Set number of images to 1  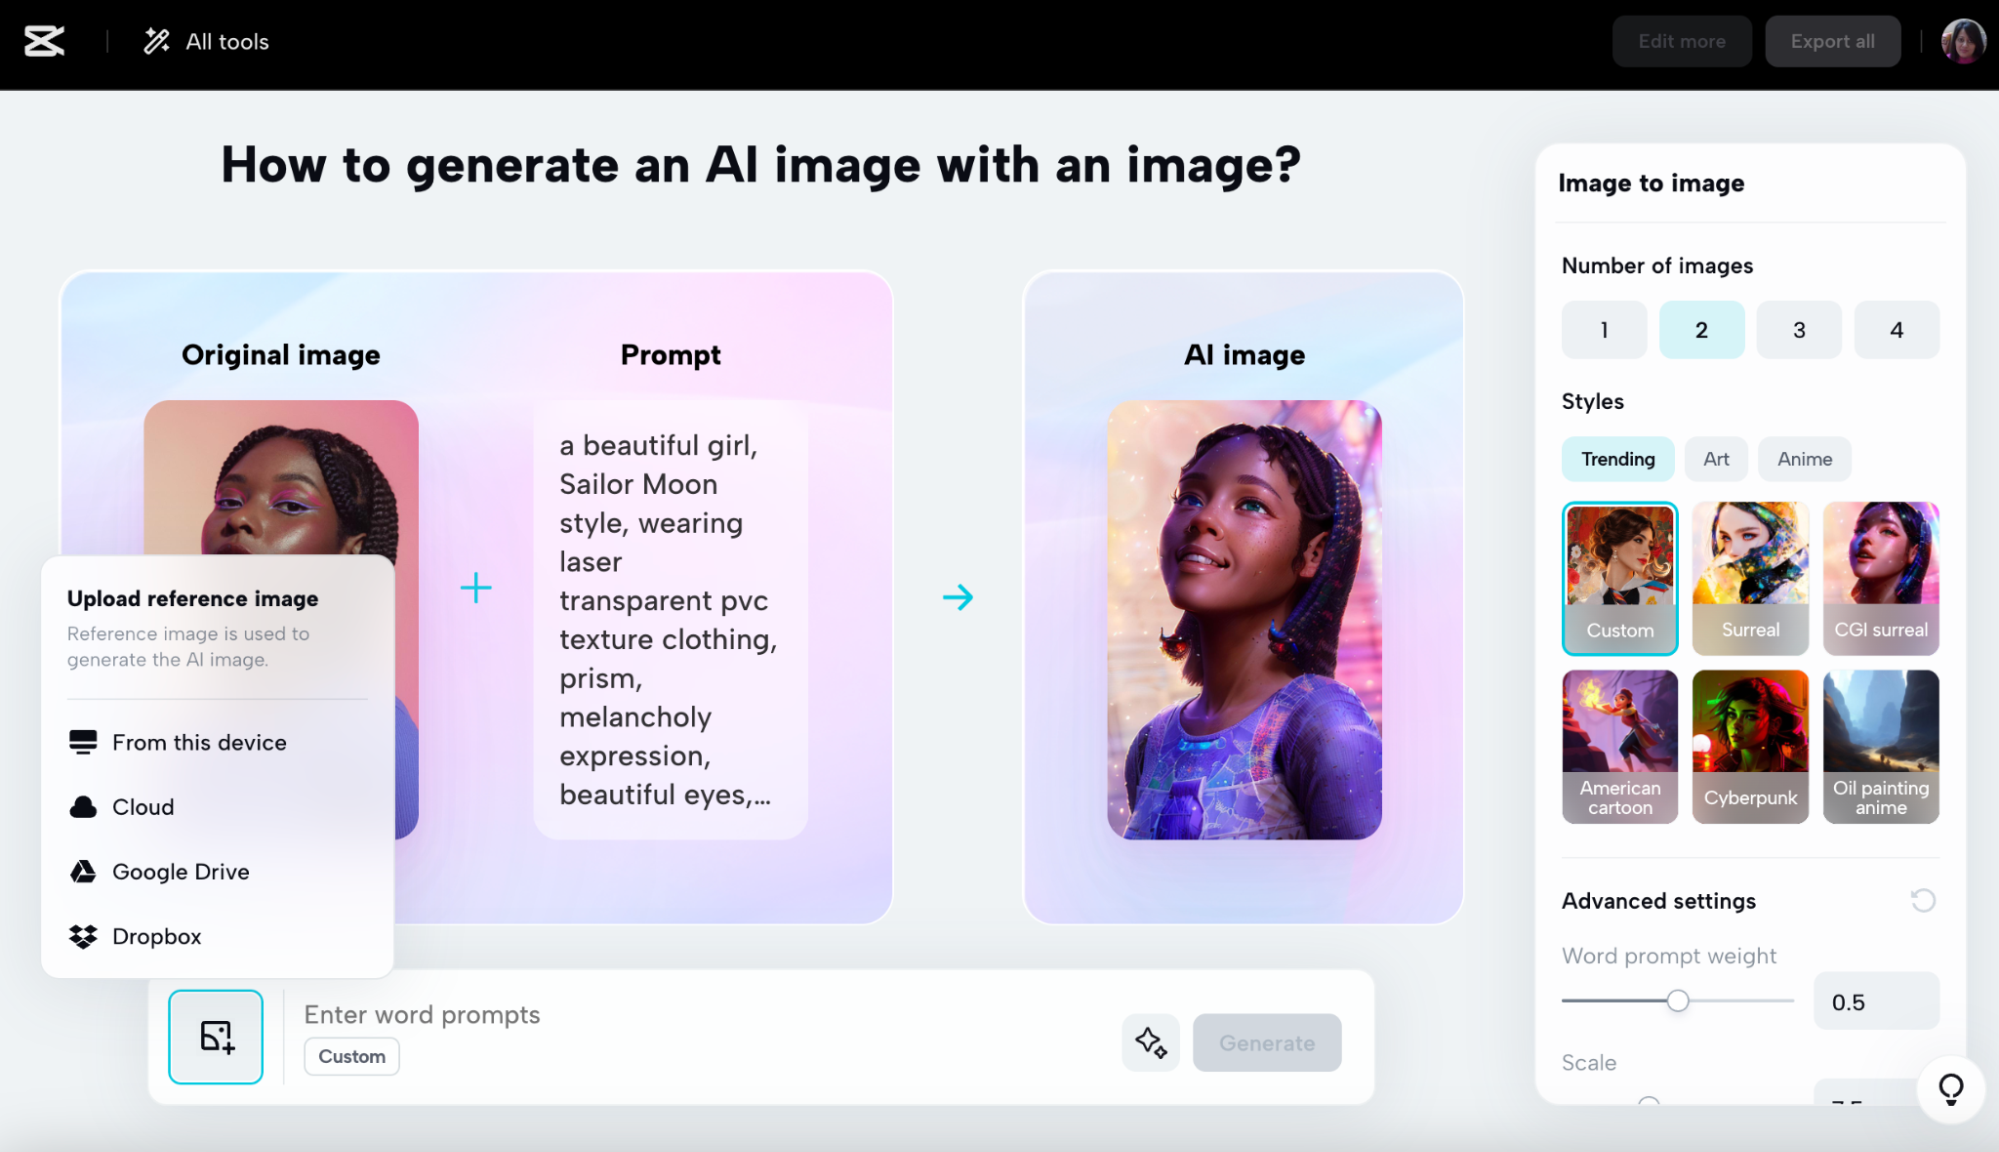1603,330
